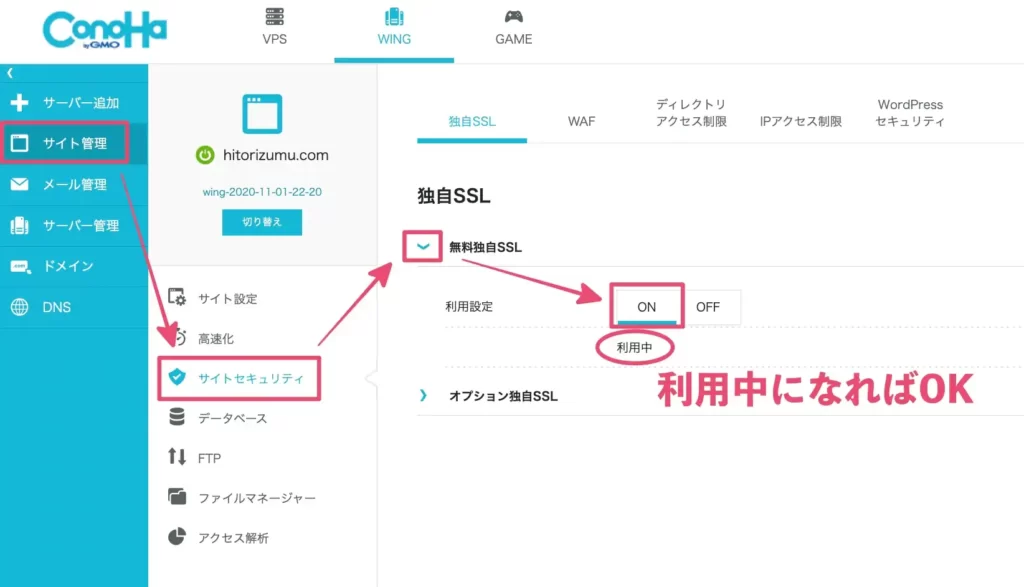Switch to the WING service tab
The height and width of the screenshot is (587, 1024).
click(394, 31)
